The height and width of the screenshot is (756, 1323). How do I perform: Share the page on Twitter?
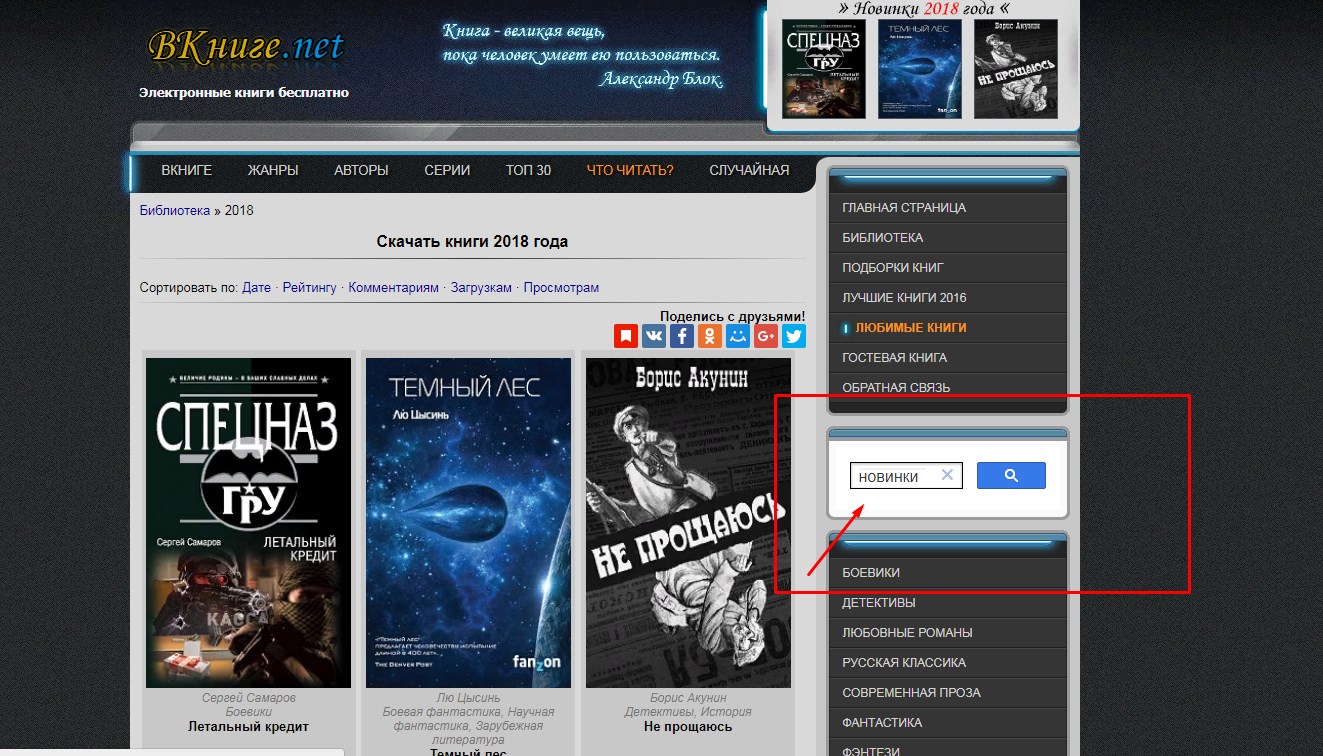(794, 336)
